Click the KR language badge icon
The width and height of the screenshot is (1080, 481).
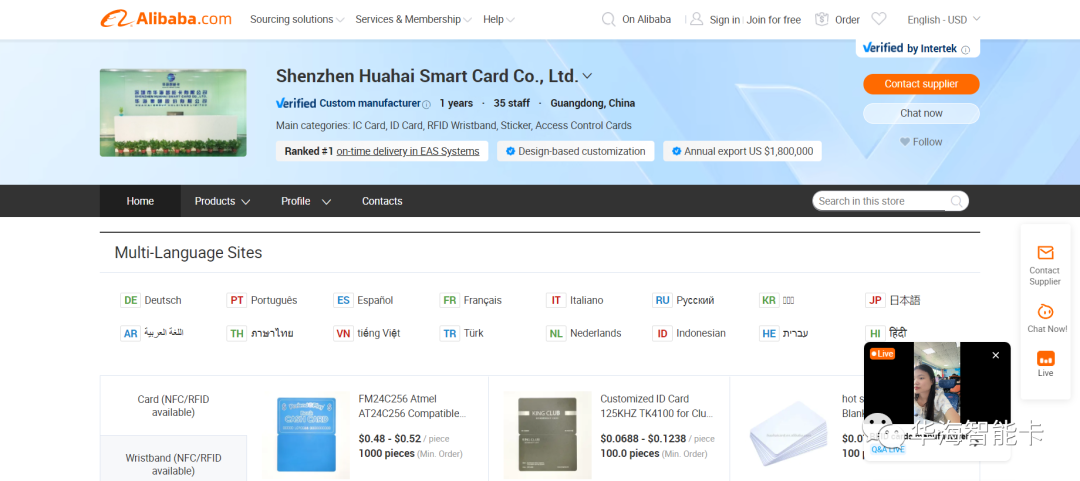pyautogui.click(x=769, y=300)
